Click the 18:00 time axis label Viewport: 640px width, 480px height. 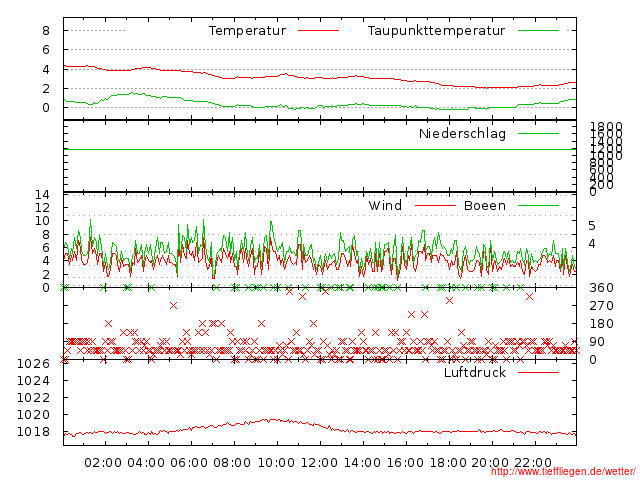click(x=449, y=463)
